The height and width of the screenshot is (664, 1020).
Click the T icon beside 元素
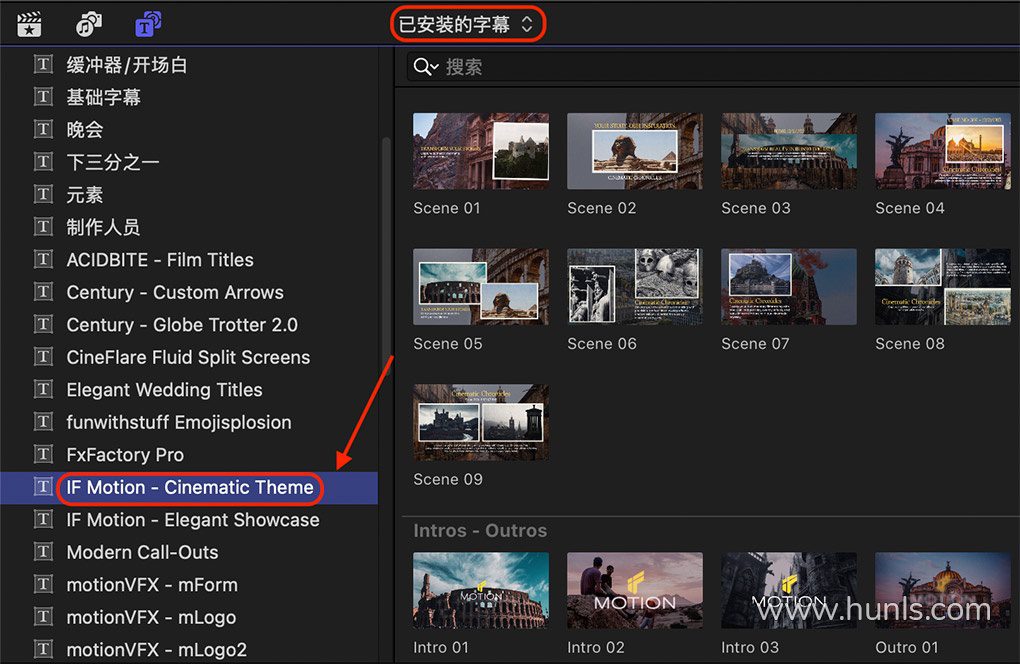[x=43, y=194]
